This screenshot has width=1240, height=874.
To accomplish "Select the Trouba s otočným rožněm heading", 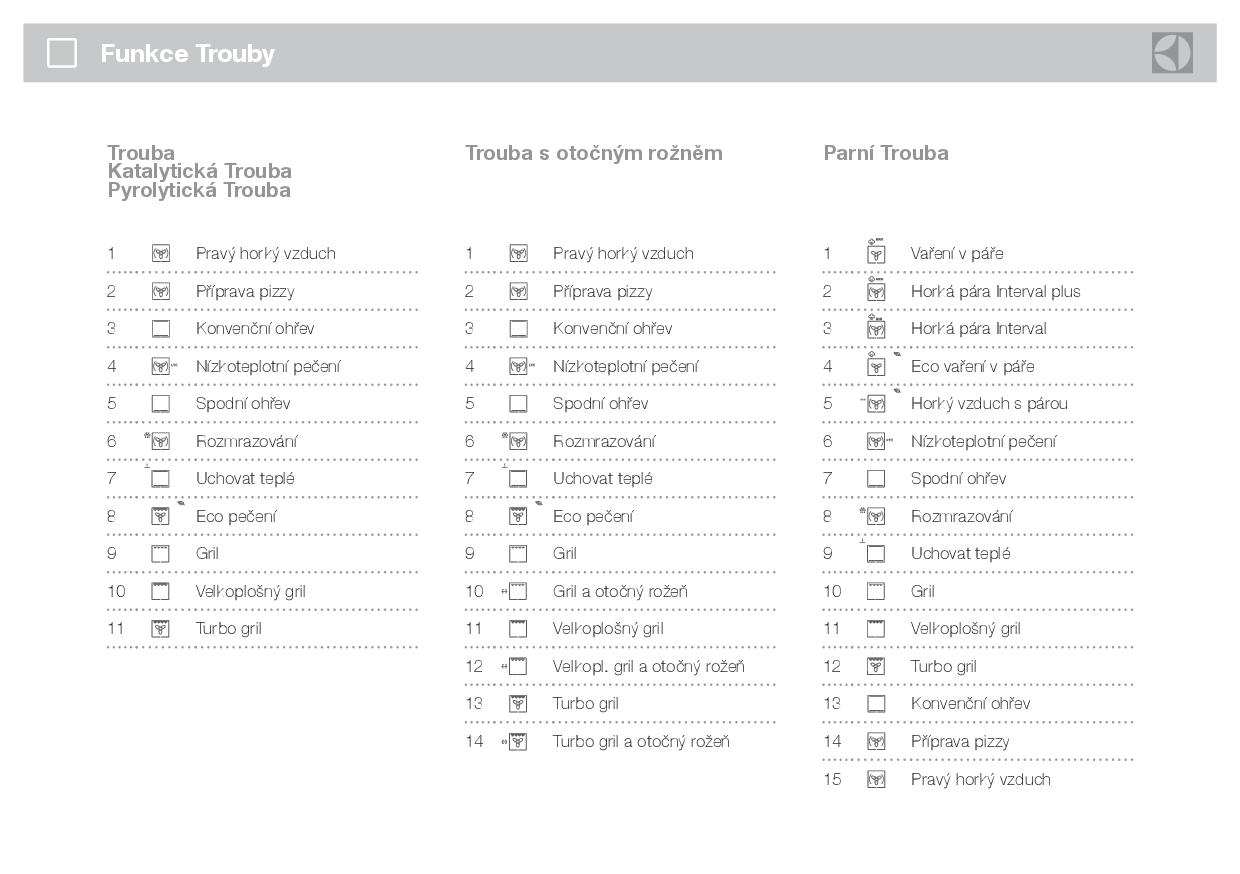I will 593,153.
